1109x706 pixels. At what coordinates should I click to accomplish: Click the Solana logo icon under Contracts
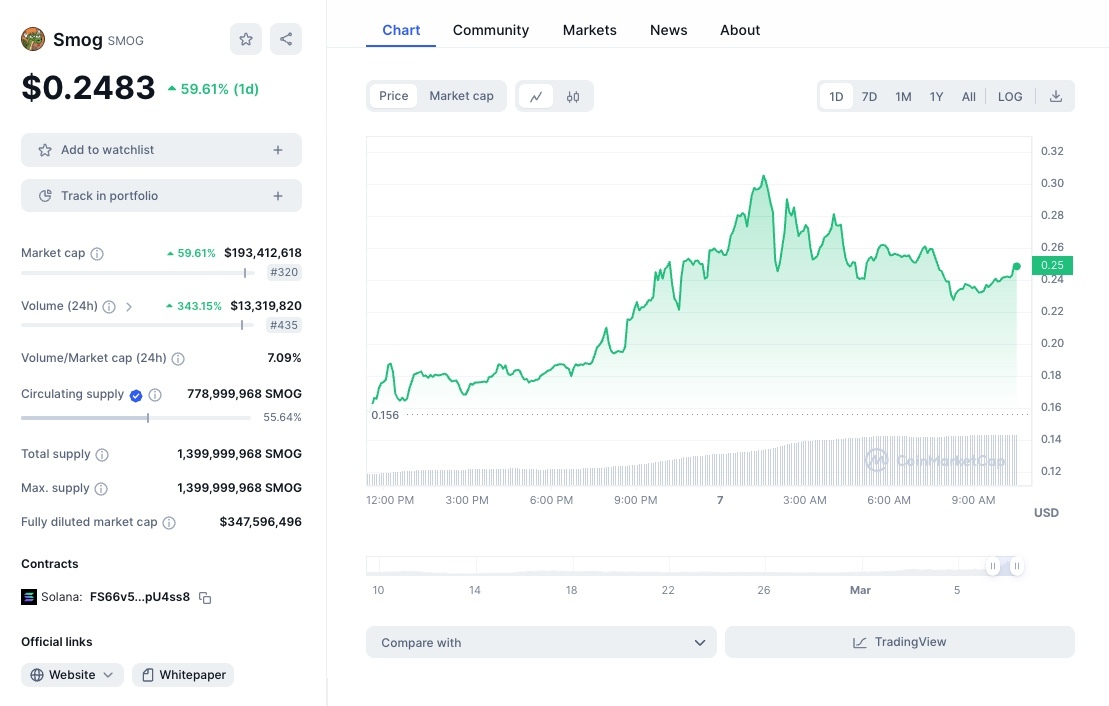[29, 597]
